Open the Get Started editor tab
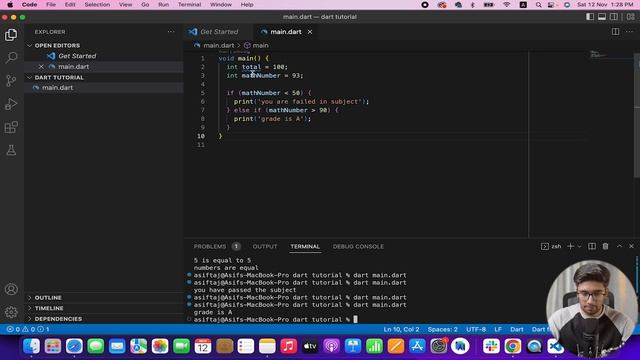This screenshot has width=640, height=360. point(219,32)
